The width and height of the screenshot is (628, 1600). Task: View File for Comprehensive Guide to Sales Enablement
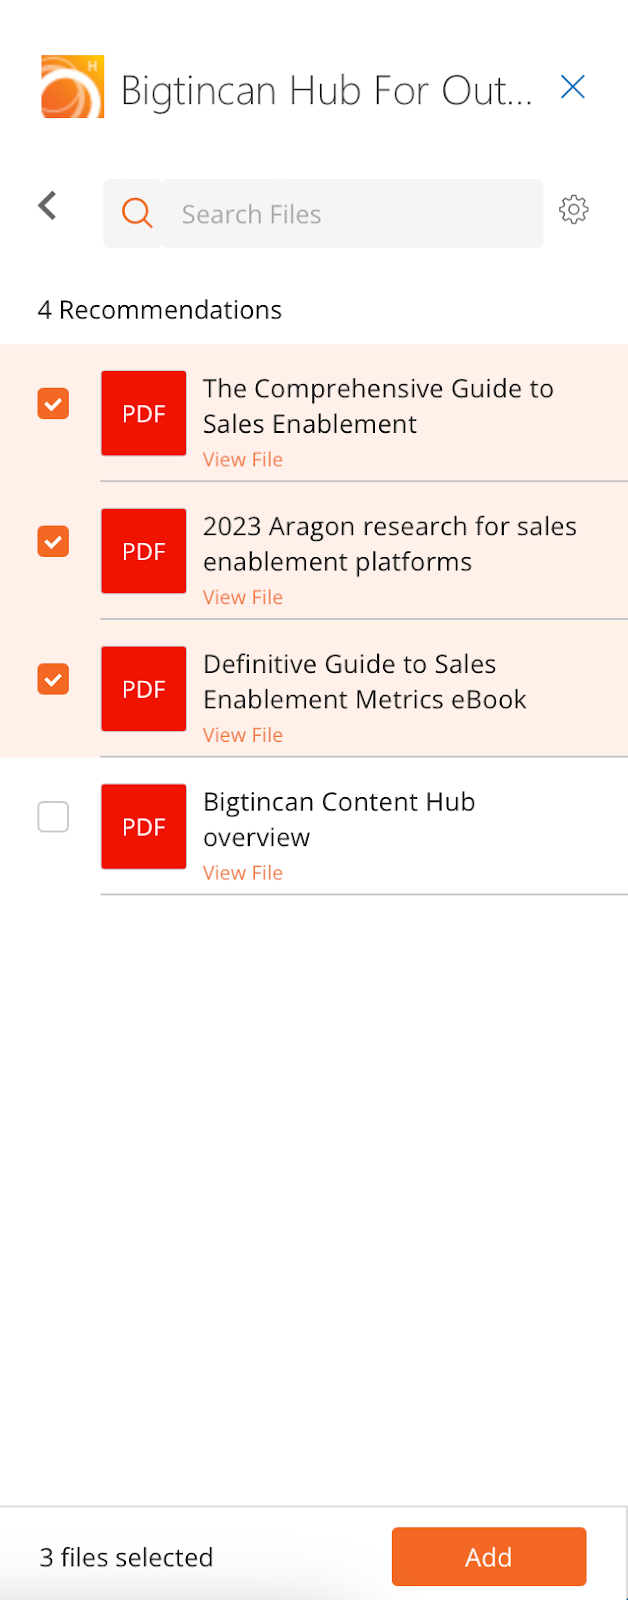point(243,460)
